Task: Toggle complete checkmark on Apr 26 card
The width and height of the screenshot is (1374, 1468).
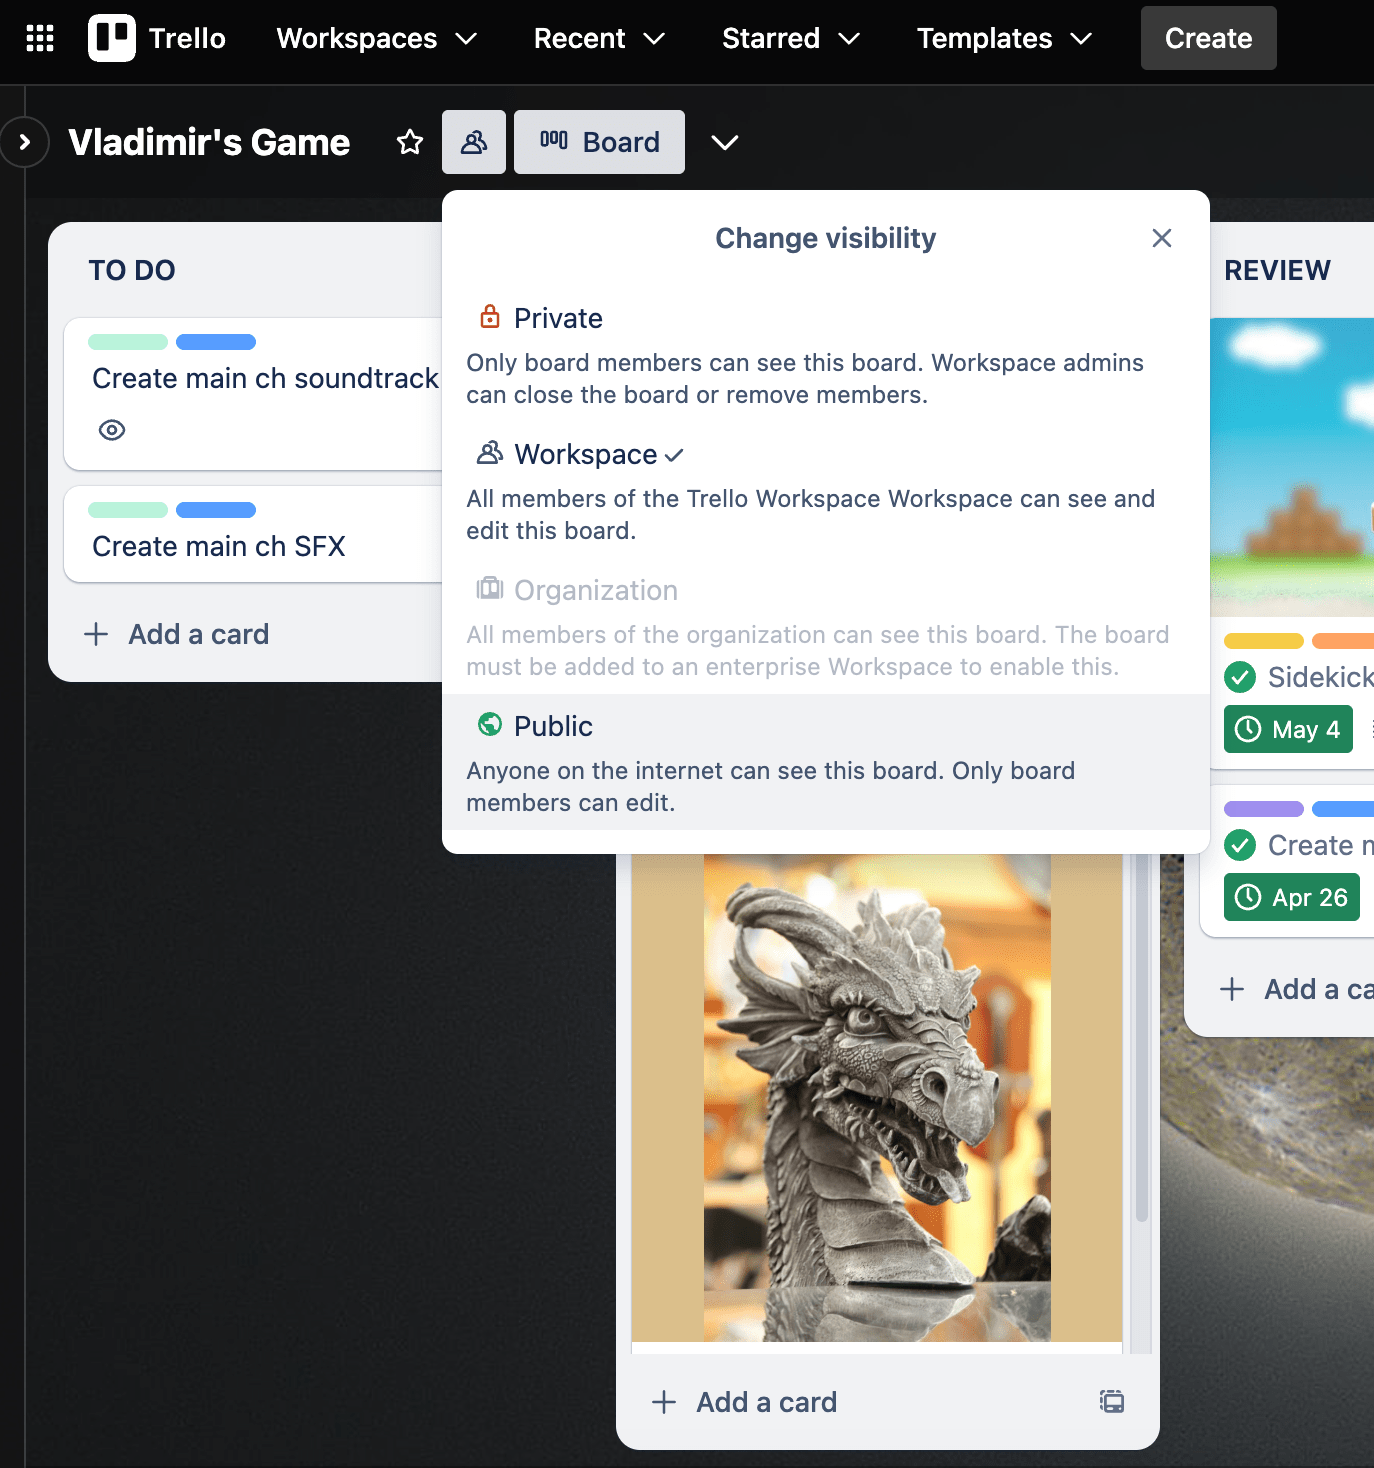Action: pos(1240,845)
